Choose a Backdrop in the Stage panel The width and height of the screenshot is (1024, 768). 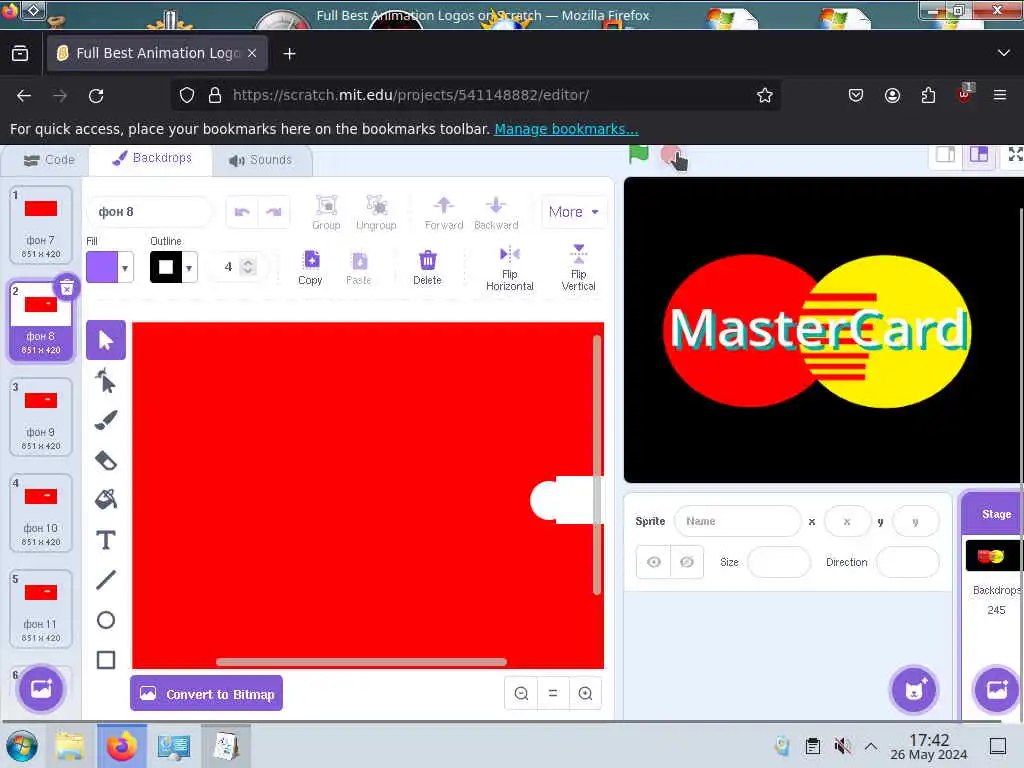(997, 690)
